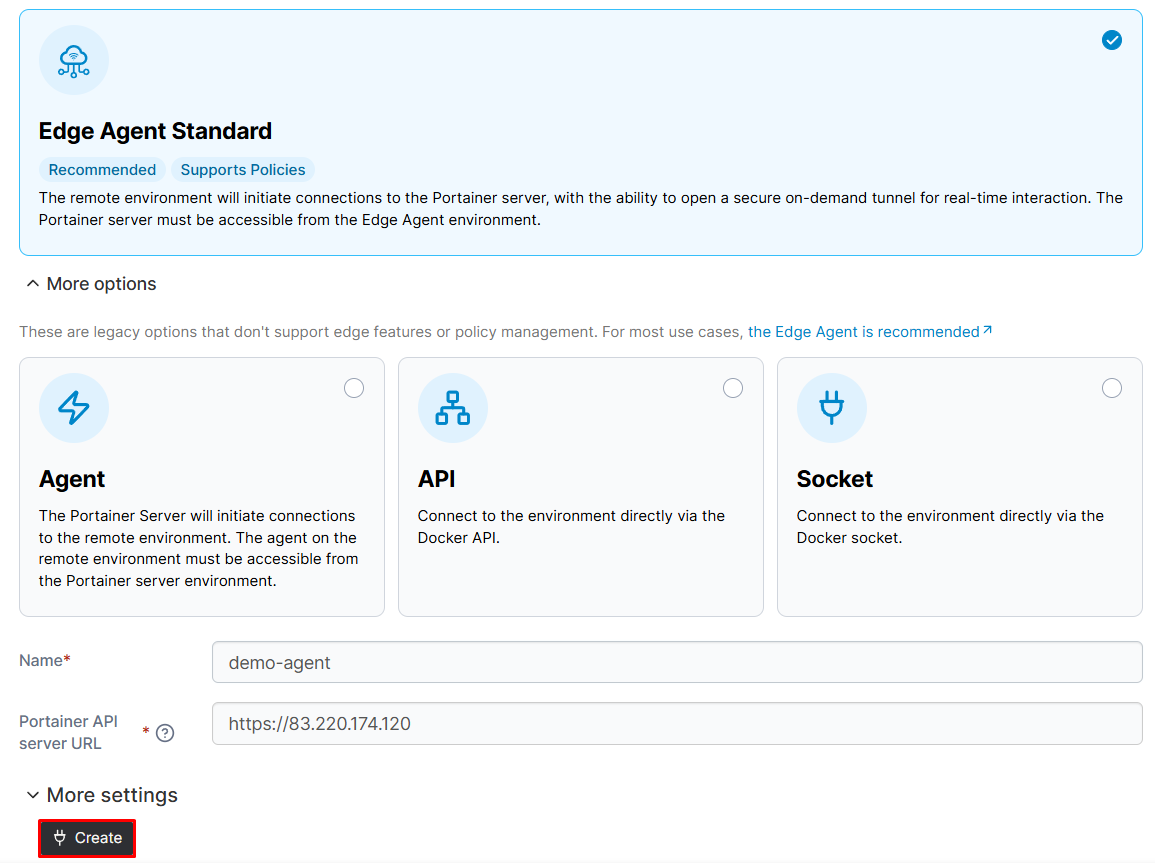Click the Supports Policies tag
The width and height of the screenshot is (1155, 863).
tap(243, 170)
